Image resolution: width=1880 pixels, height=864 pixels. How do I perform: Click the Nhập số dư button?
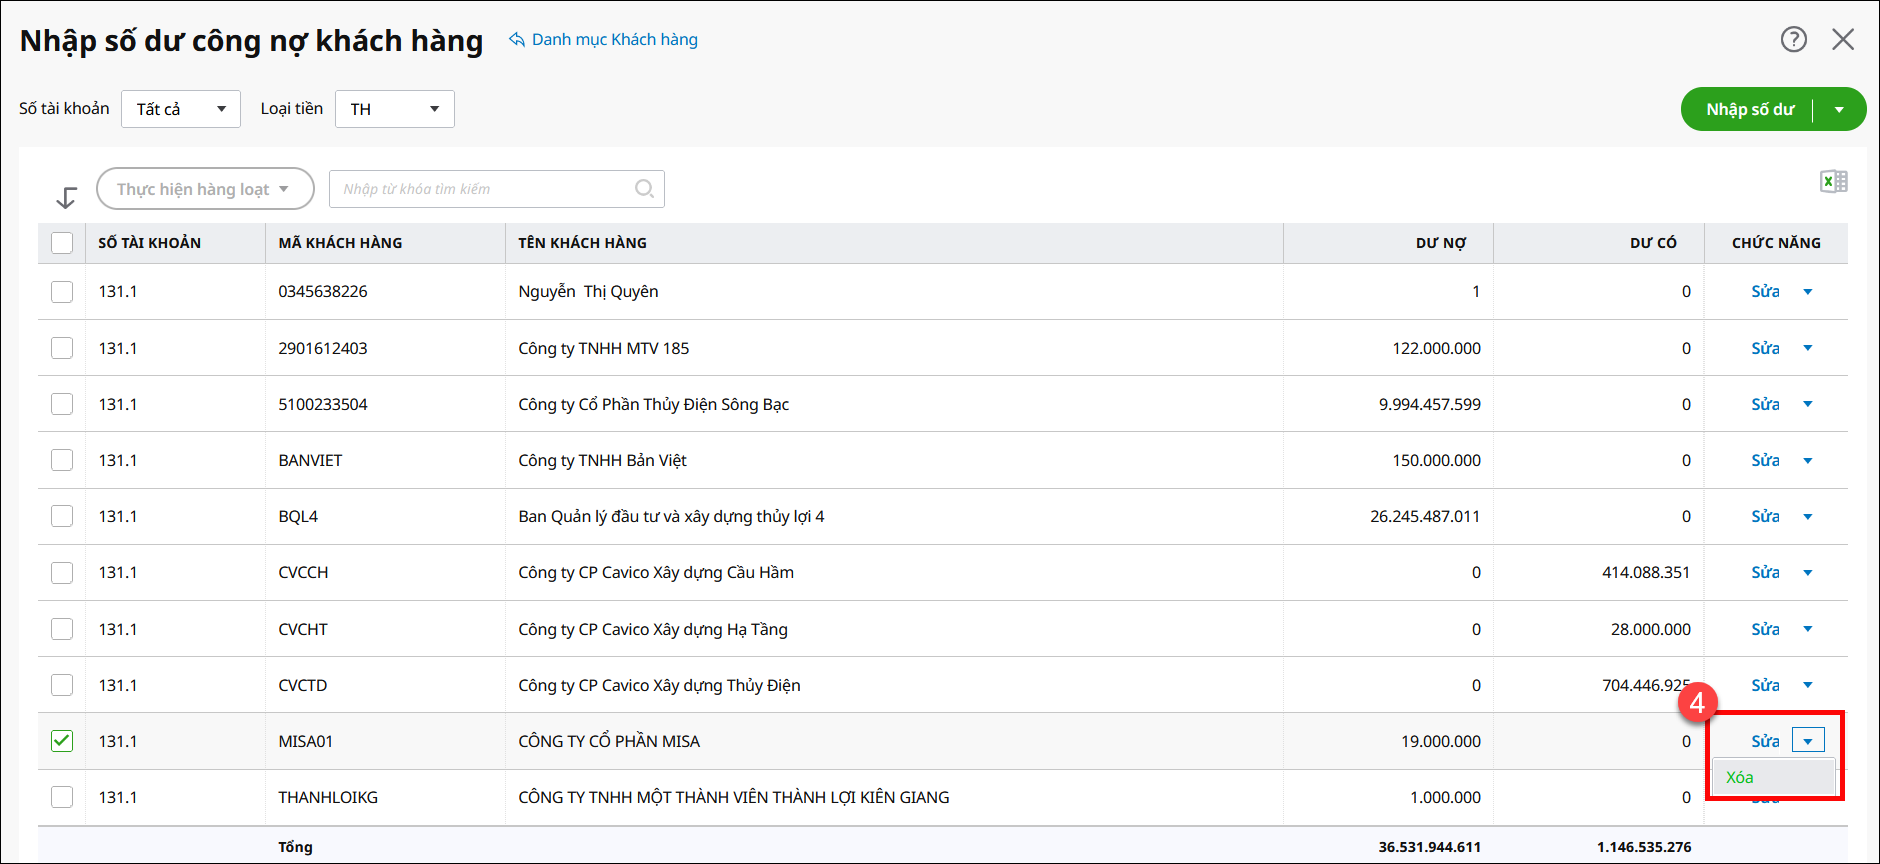point(1749,110)
